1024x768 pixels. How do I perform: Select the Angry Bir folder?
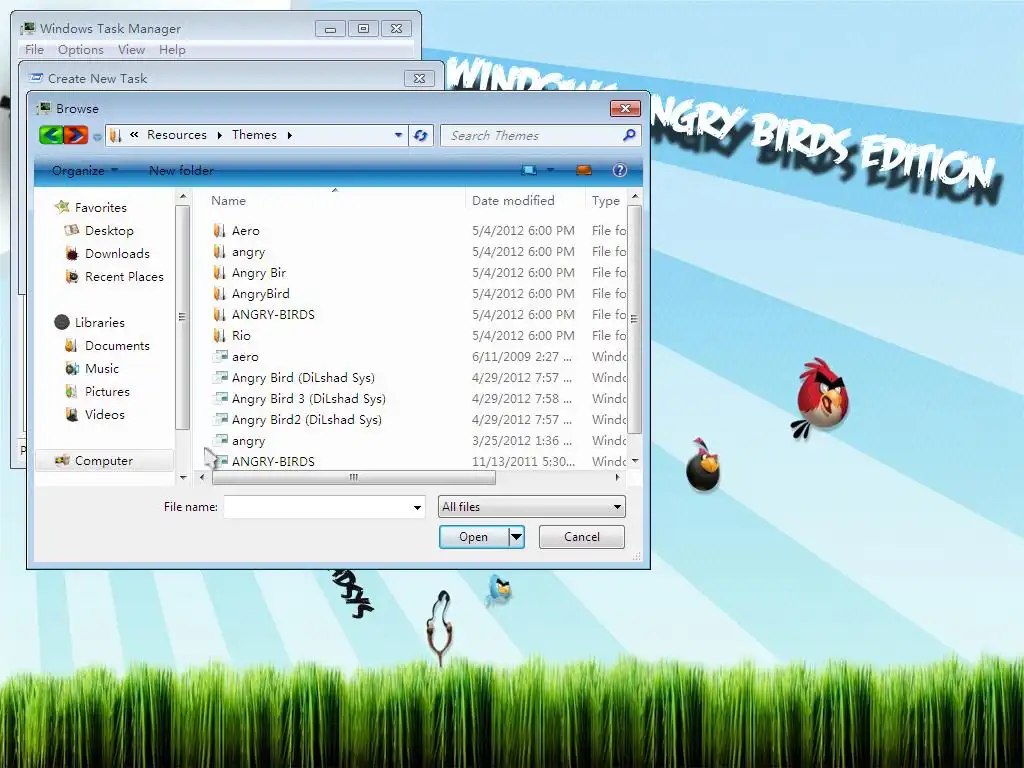259,272
